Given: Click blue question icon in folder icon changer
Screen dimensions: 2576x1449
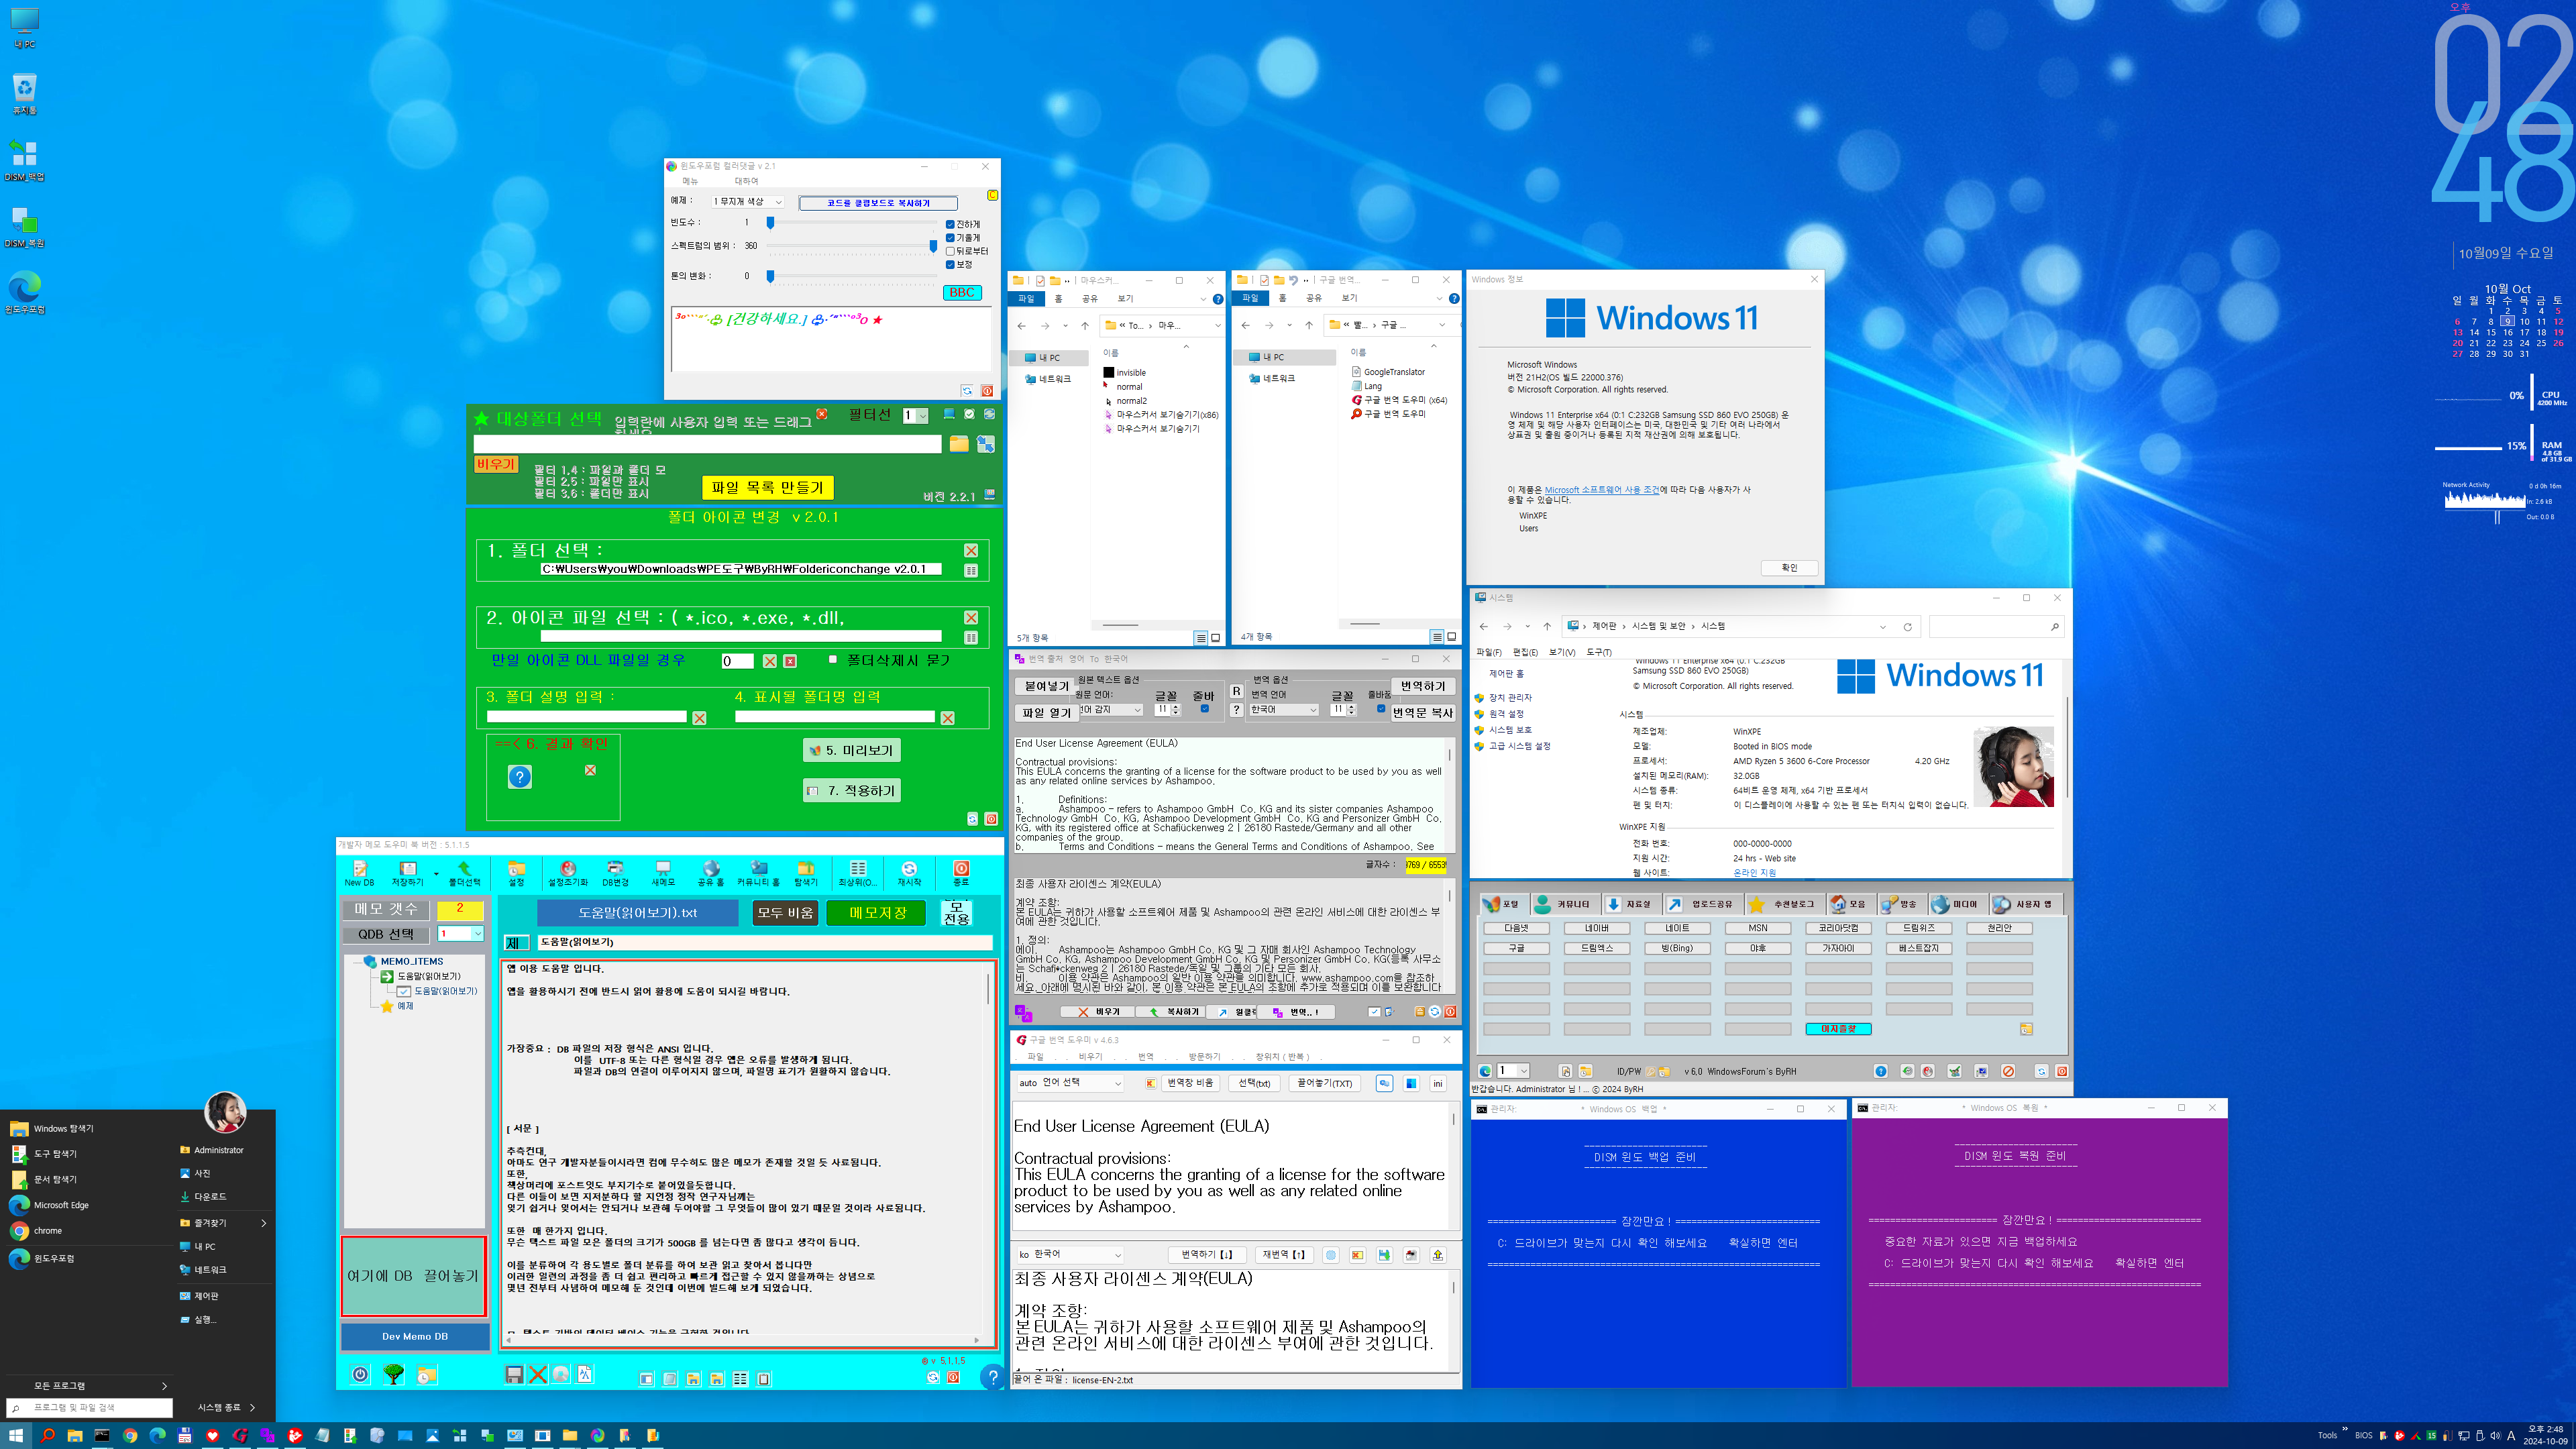Looking at the screenshot, I should (520, 777).
